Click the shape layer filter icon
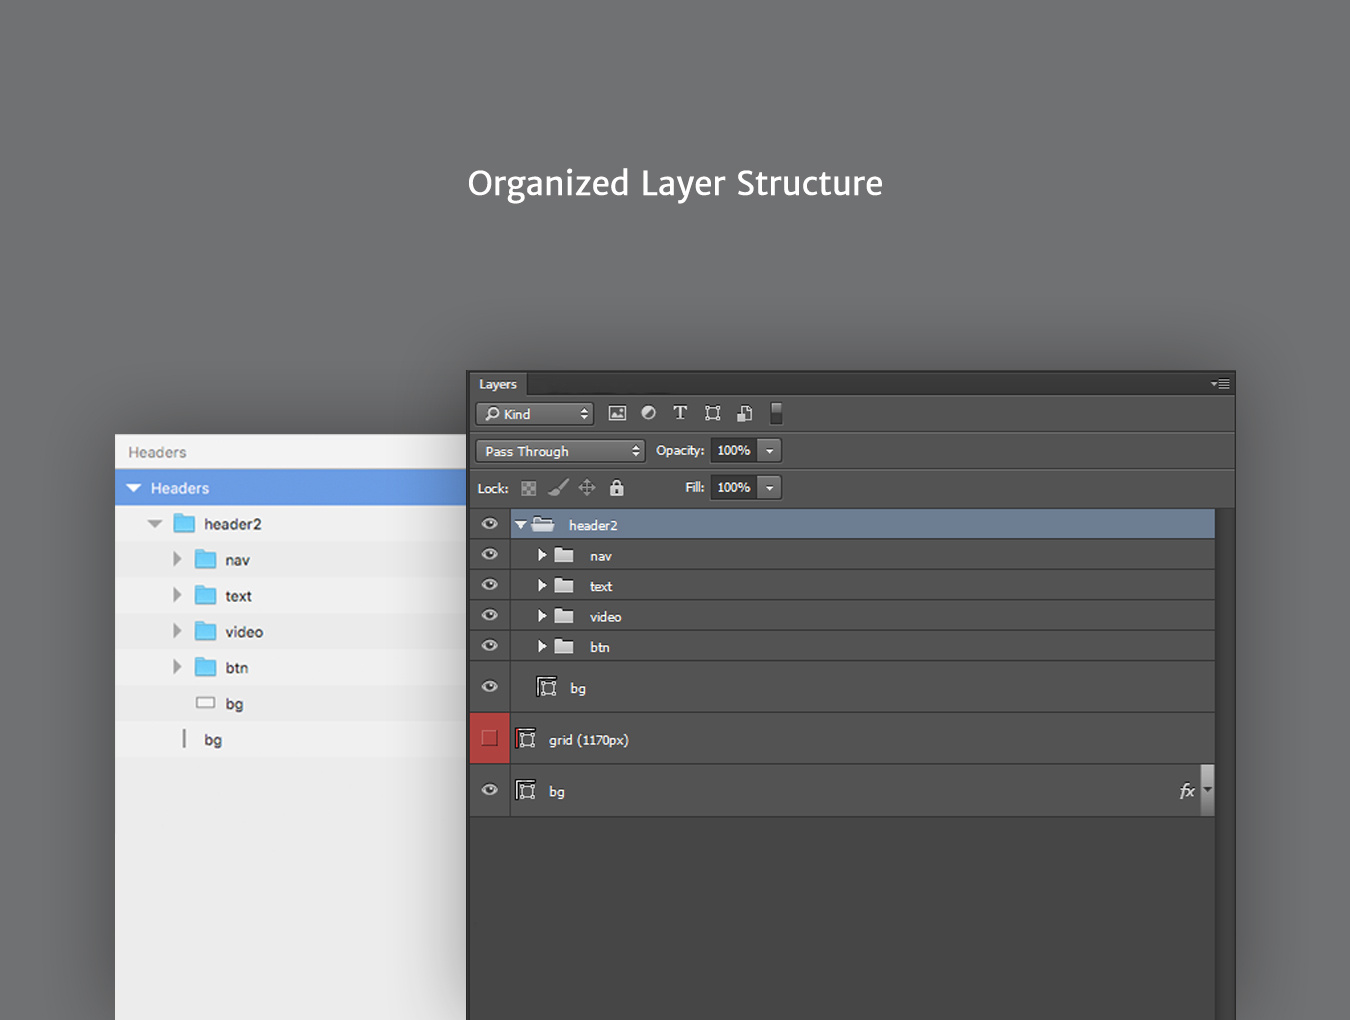1350x1020 pixels. click(712, 413)
